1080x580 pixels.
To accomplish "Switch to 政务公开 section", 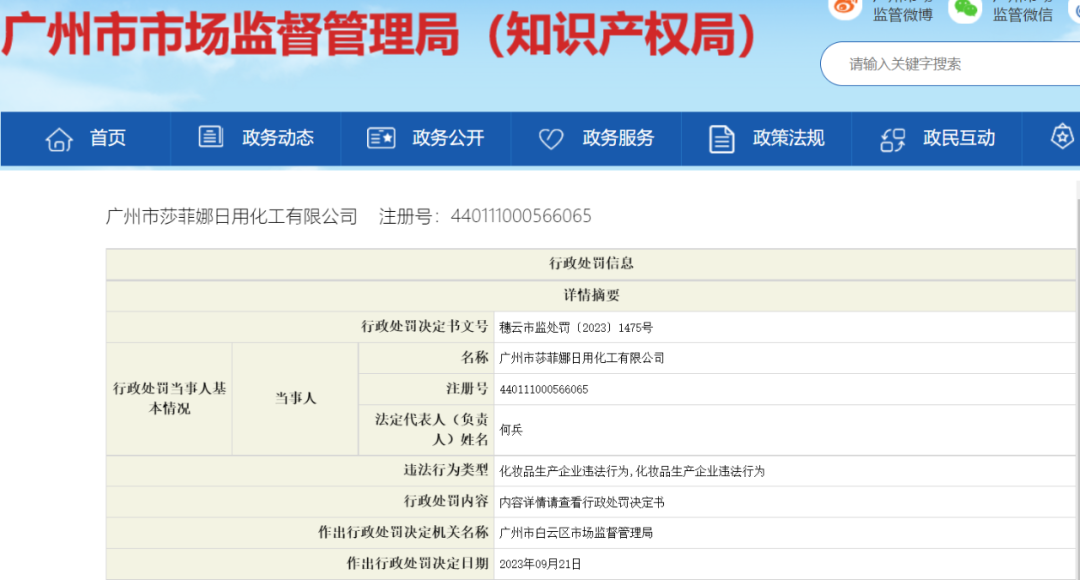I will [450, 137].
